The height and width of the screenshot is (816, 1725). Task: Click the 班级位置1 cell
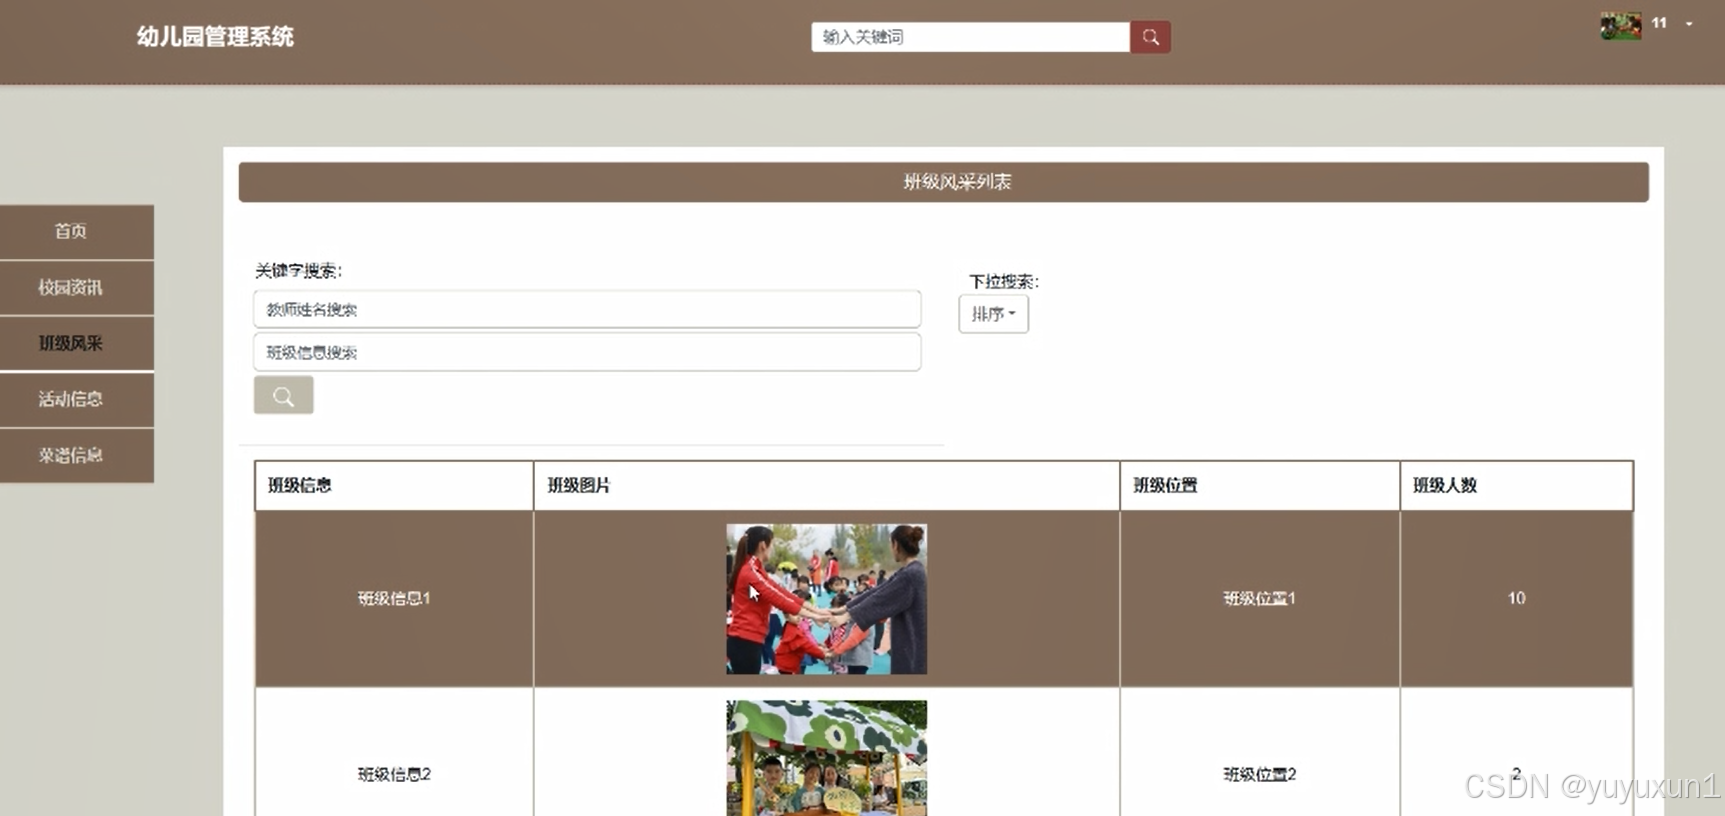point(1259,598)
